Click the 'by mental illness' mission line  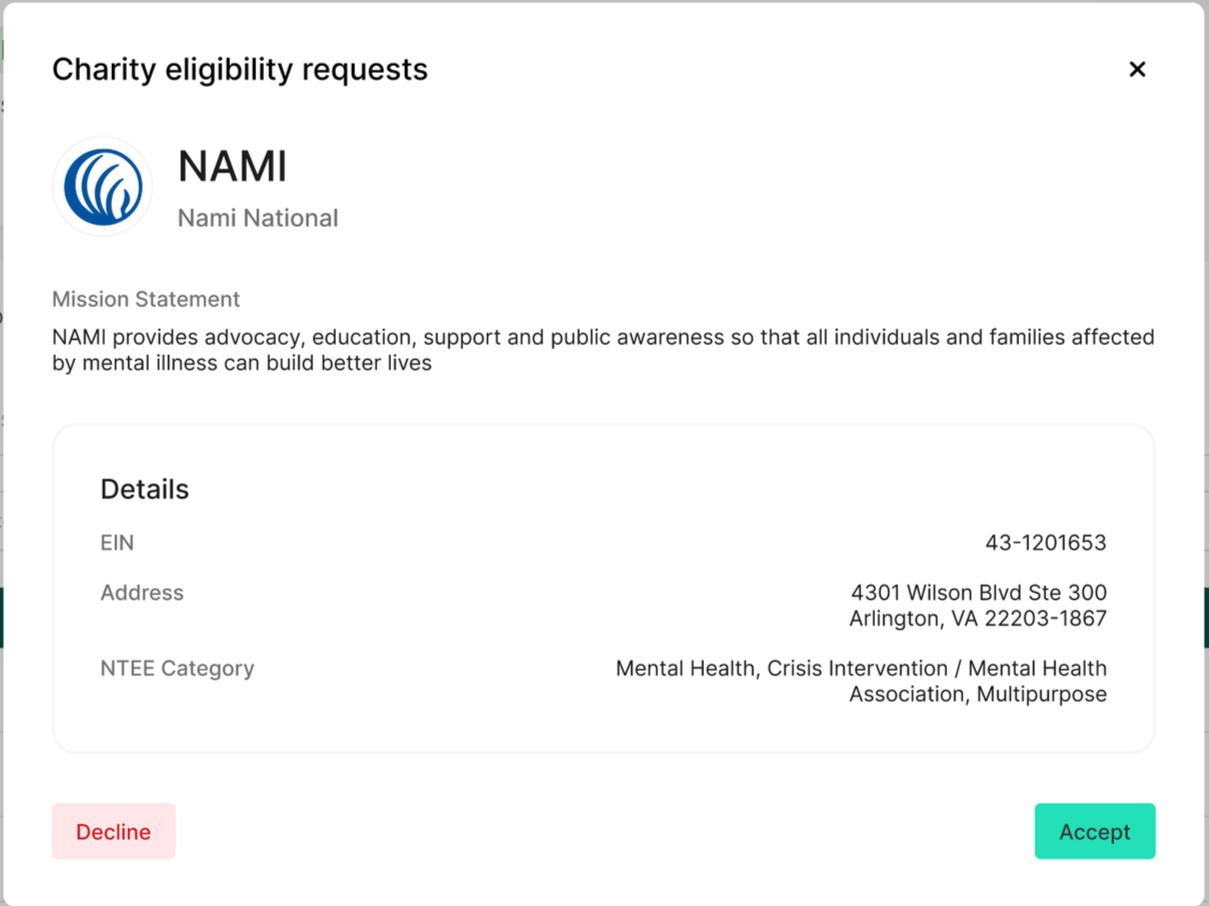click(x=242, y=363)
